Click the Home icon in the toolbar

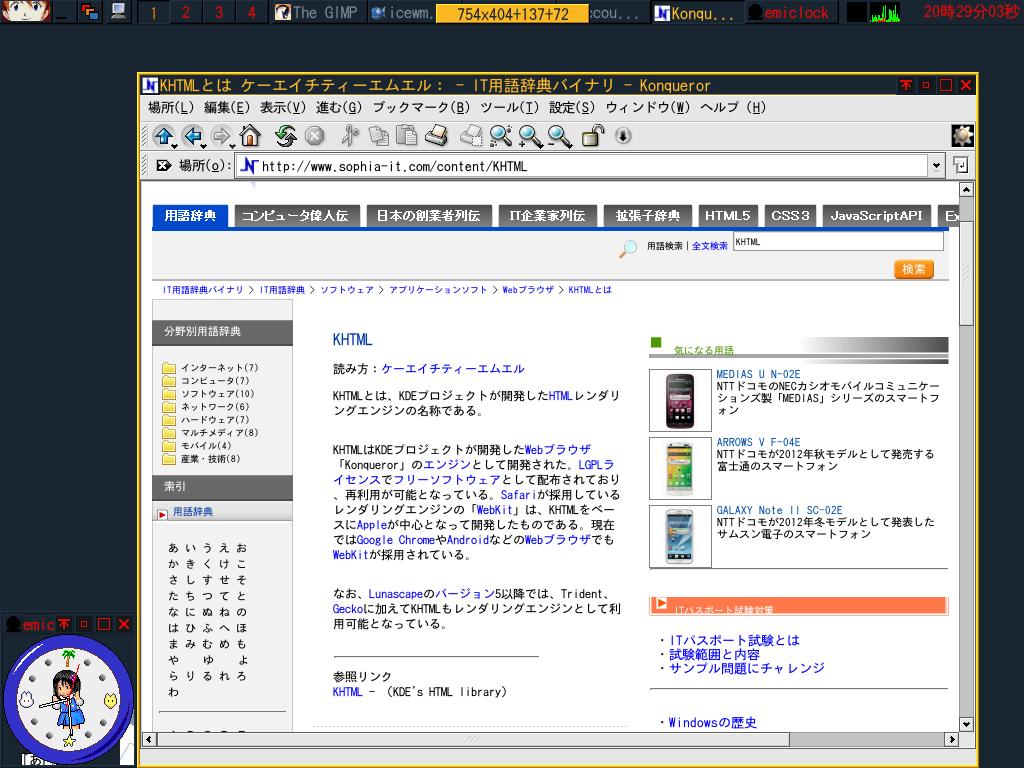(x=250, y=136)
